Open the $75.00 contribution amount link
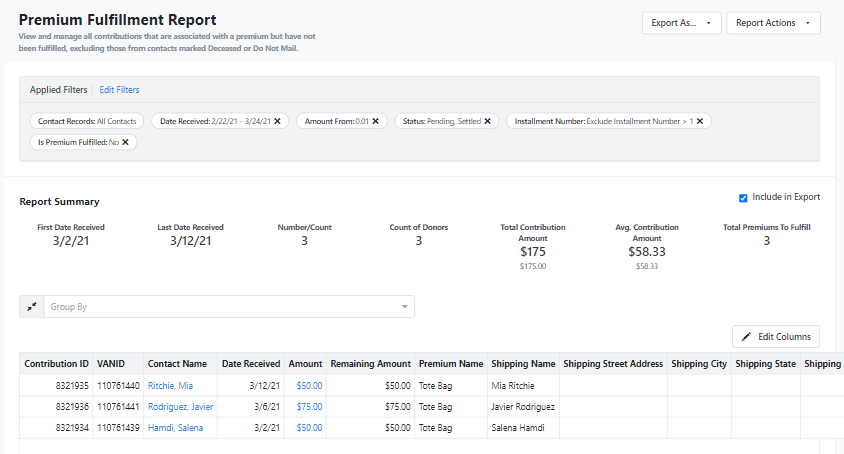This screenshot has width=844, height=454. coord(310,407)
